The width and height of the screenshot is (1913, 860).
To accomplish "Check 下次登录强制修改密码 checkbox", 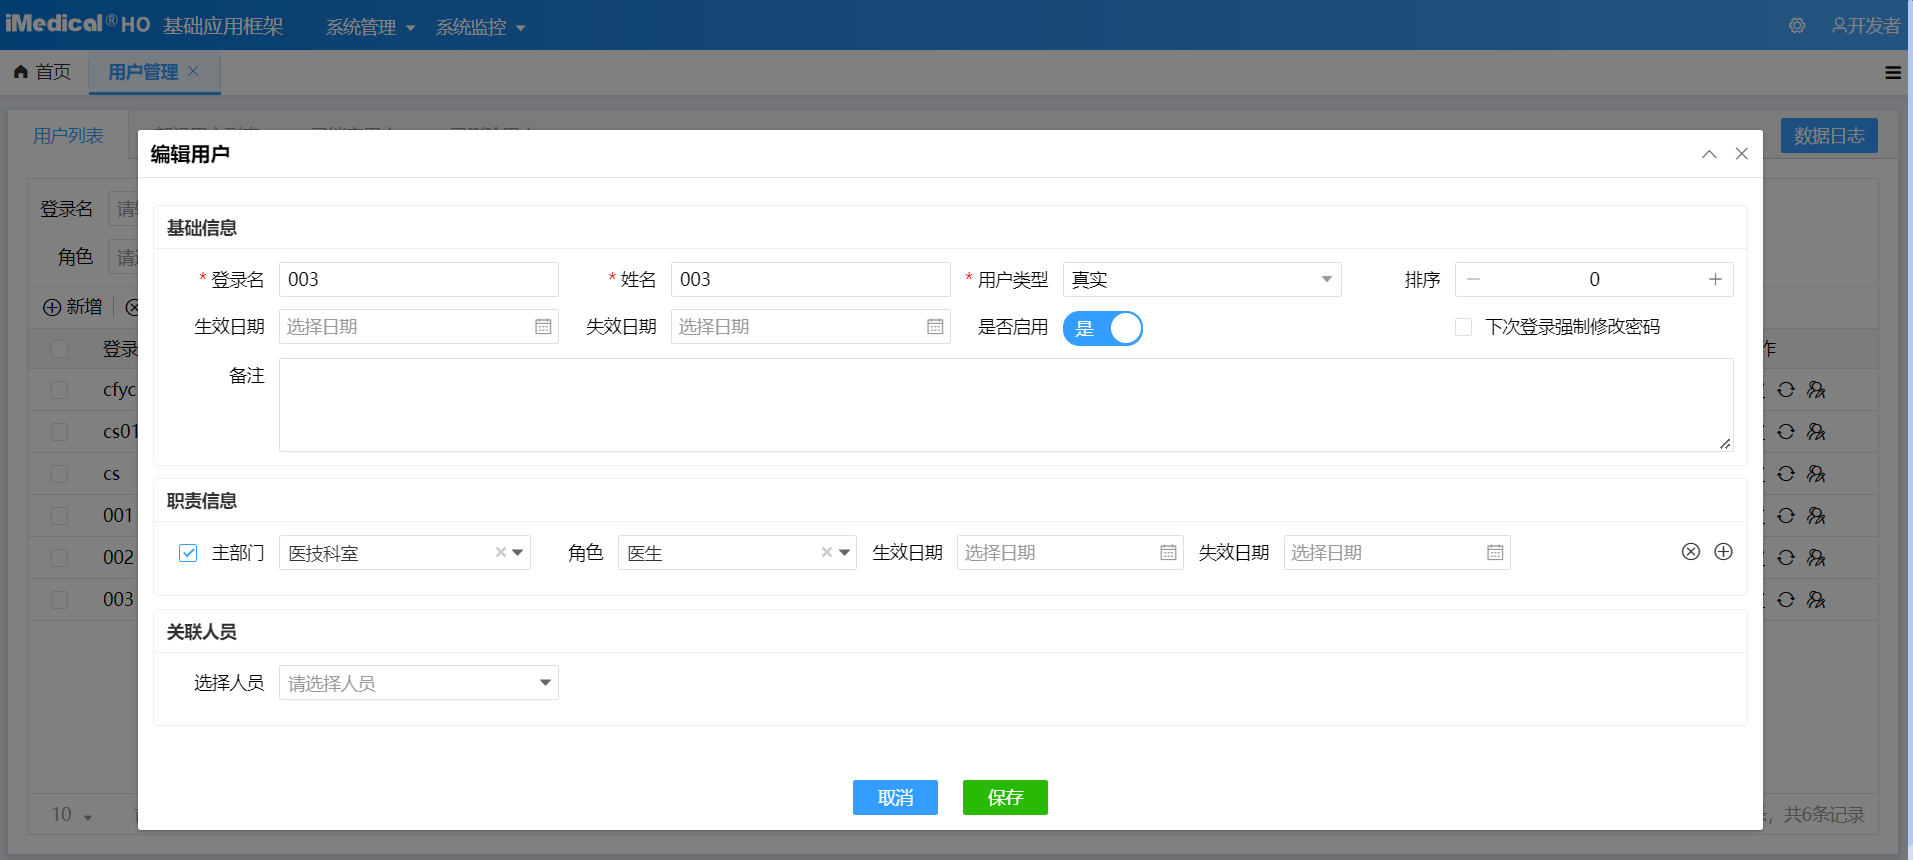I will pos(1464,327).
